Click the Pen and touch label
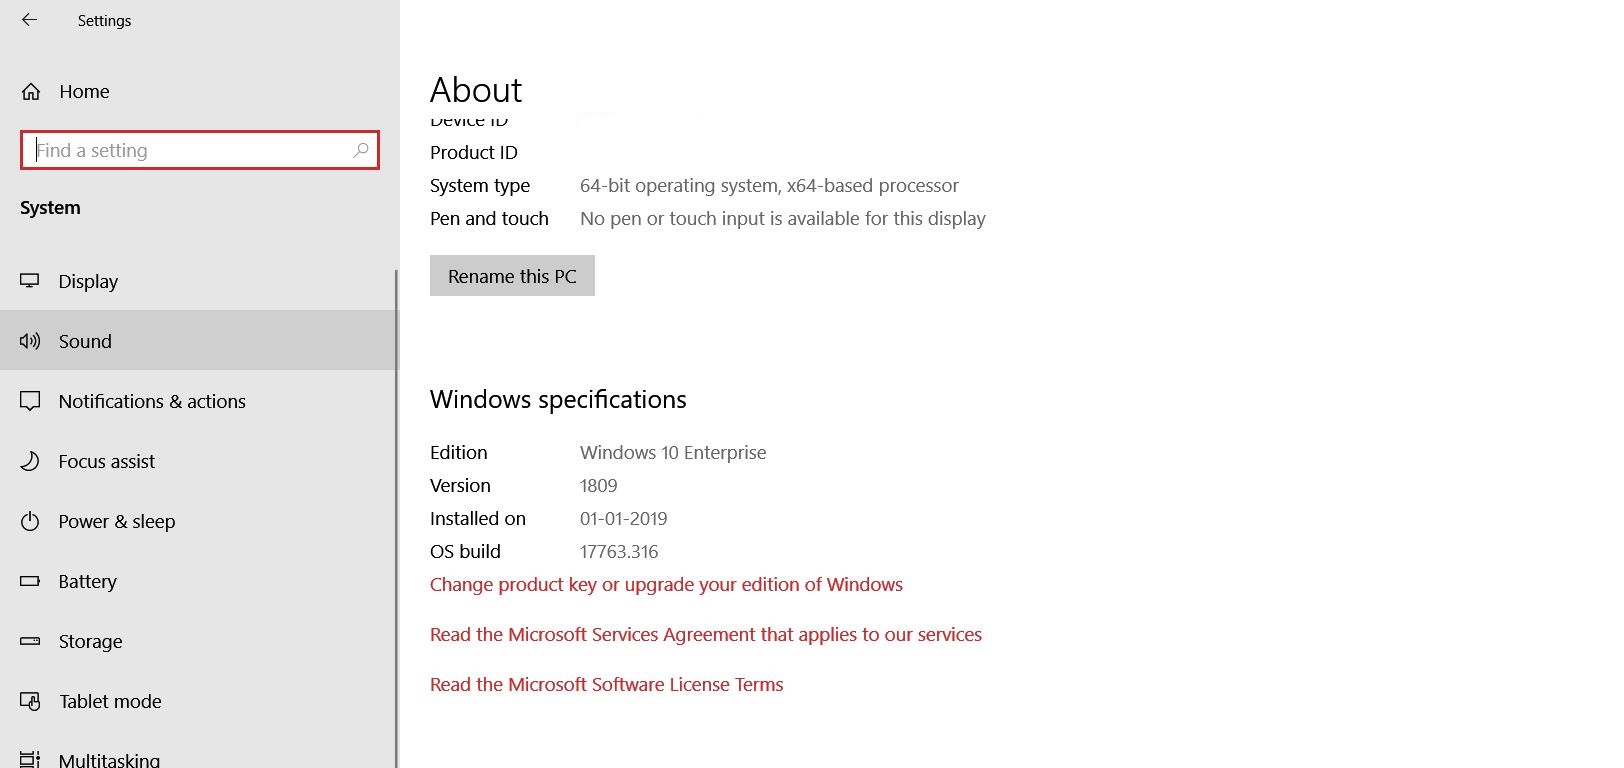The image size is (1624, 768). point(489,219)
